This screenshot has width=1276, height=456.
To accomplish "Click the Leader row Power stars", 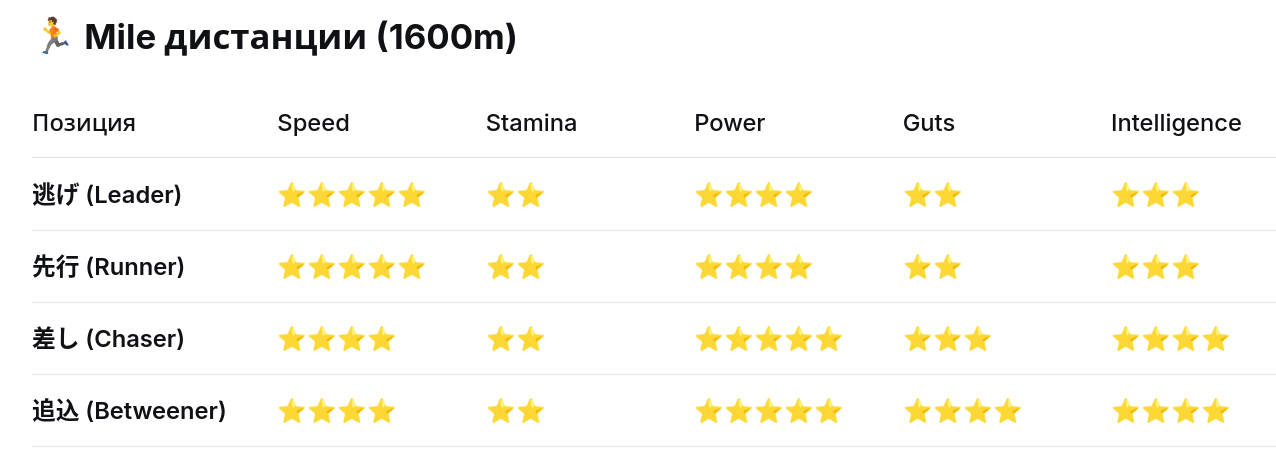I will (753, 195).
